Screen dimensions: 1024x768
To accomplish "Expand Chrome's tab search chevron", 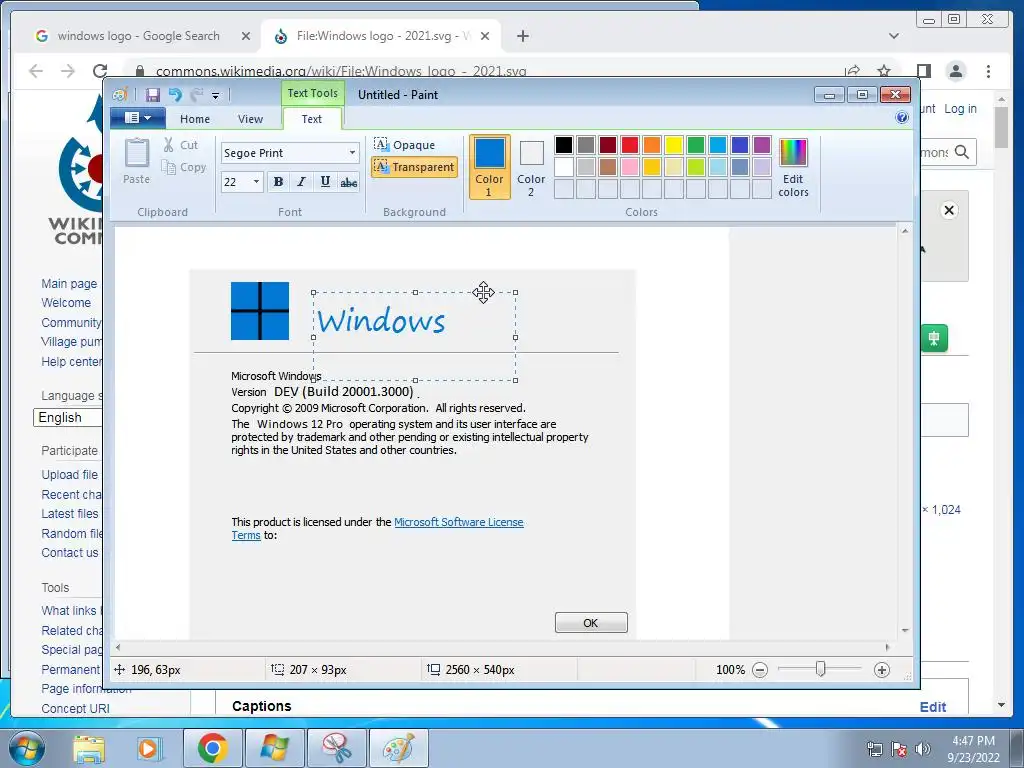I will [x=894, y=36].
